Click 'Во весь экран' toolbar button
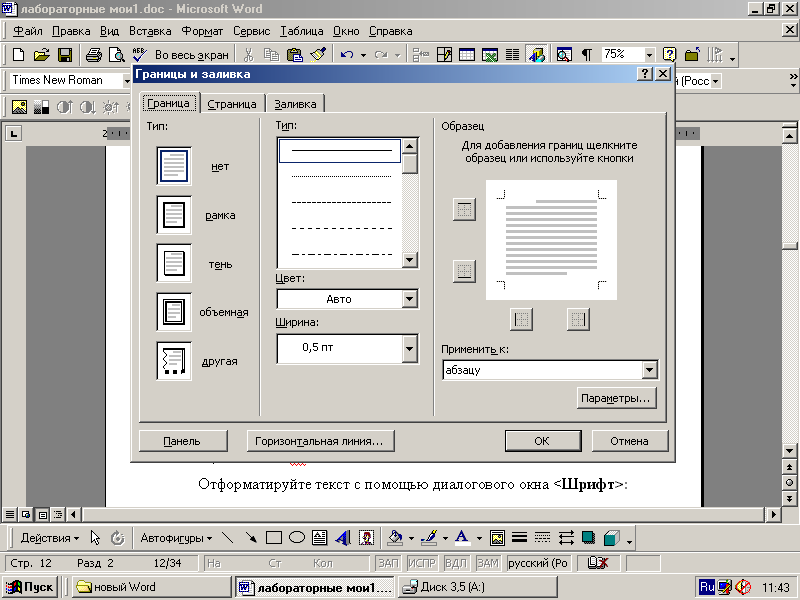Viewport: 800px width, 600px height. [x=192, y=55]
